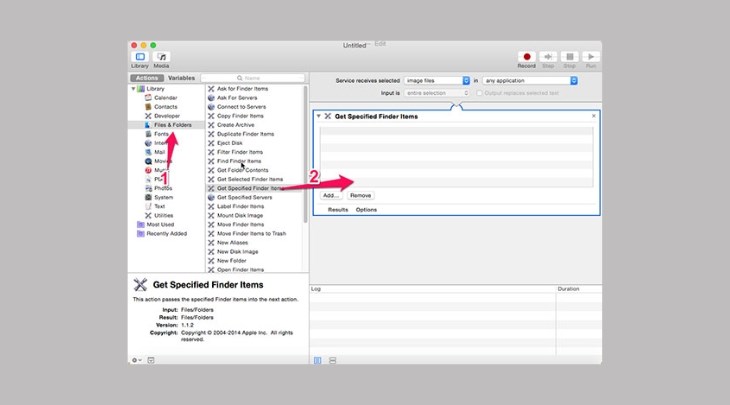This screenshot has width=730, height=405.
Task: Choose the Utilities library category
Action: pyautogui.click(x=163, y=215)
